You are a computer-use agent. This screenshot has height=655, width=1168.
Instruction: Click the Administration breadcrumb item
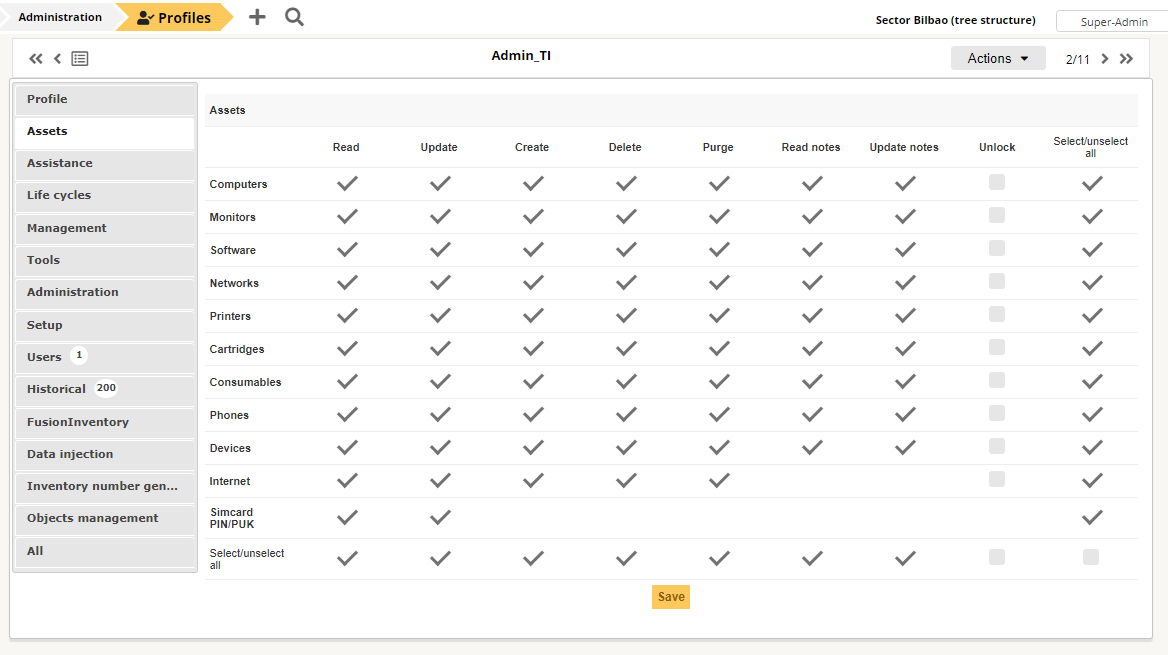60,17
